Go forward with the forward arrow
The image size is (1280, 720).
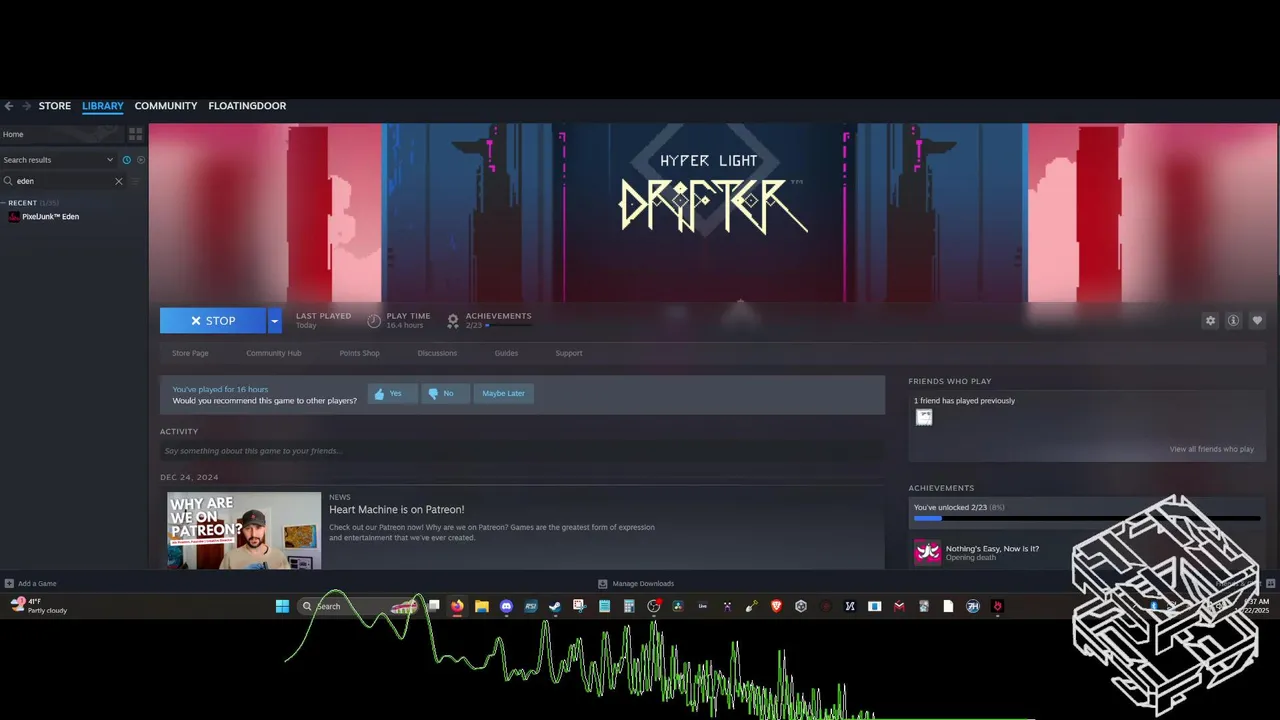coord(27,106)
